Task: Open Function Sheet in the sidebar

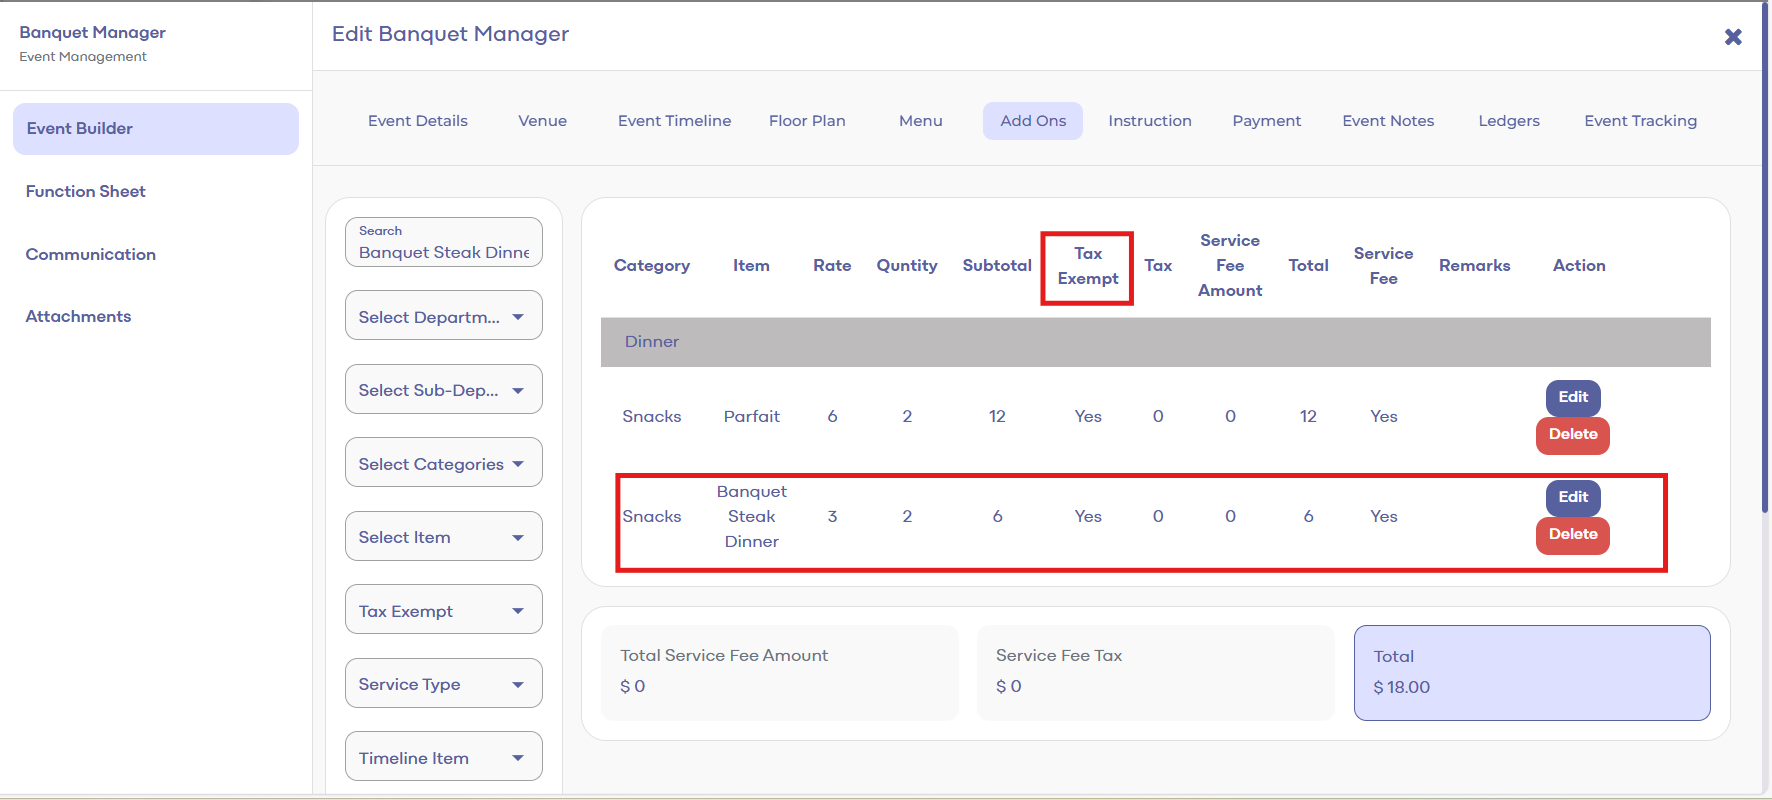Action: click(86, 191)
